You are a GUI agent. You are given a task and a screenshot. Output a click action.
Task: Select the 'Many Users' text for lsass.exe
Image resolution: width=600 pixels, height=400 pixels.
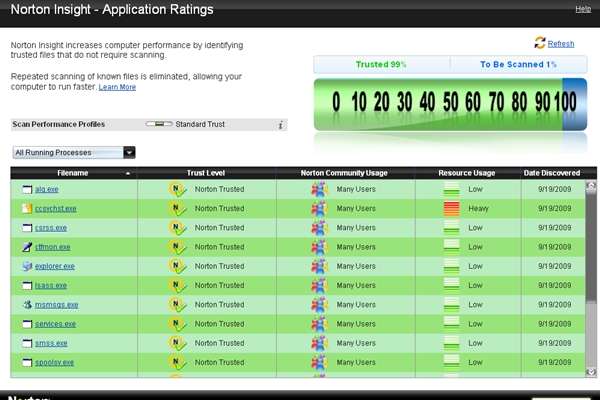(x=356, y=286)
